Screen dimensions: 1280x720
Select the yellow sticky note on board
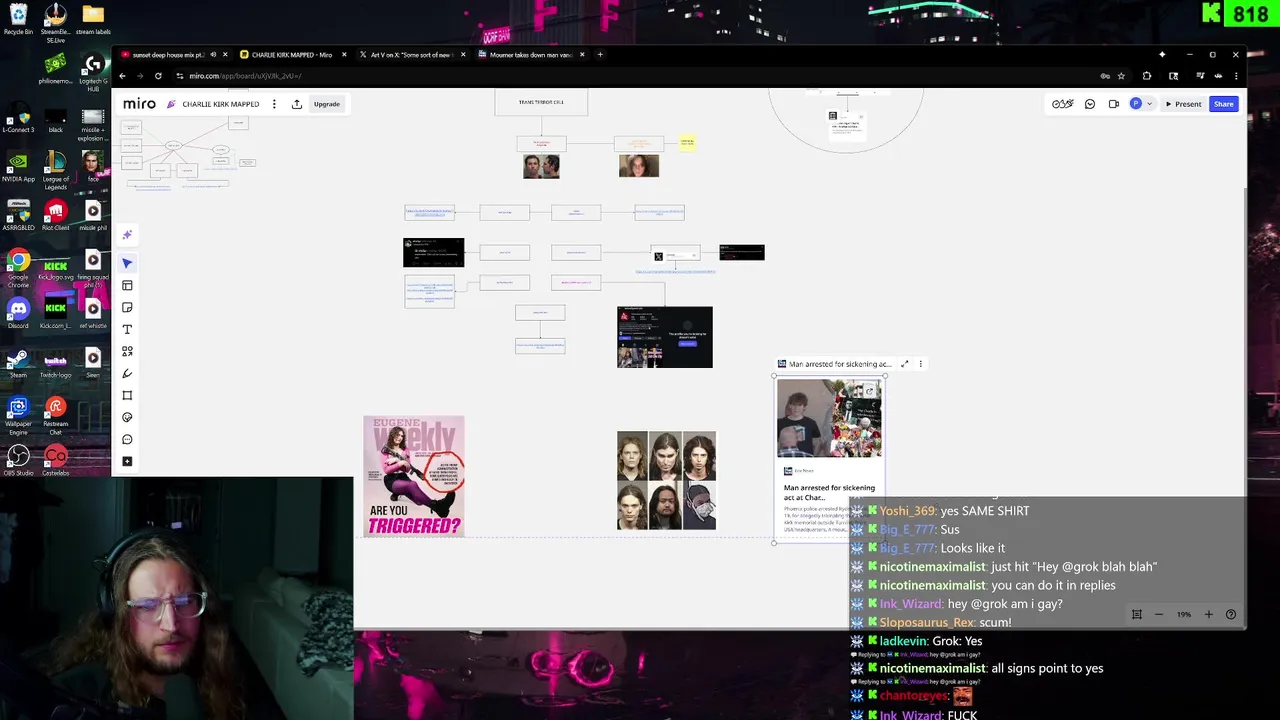687,142
